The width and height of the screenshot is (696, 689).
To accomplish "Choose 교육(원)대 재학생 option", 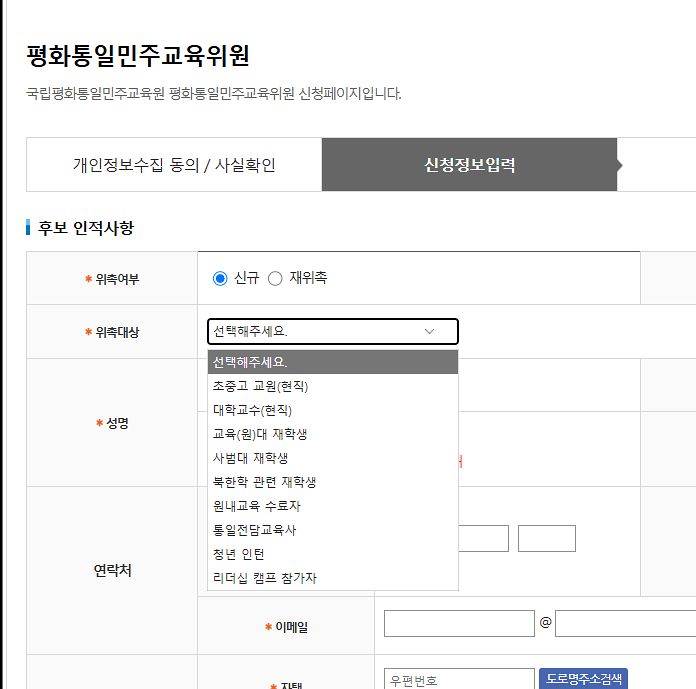I will 332,434.
